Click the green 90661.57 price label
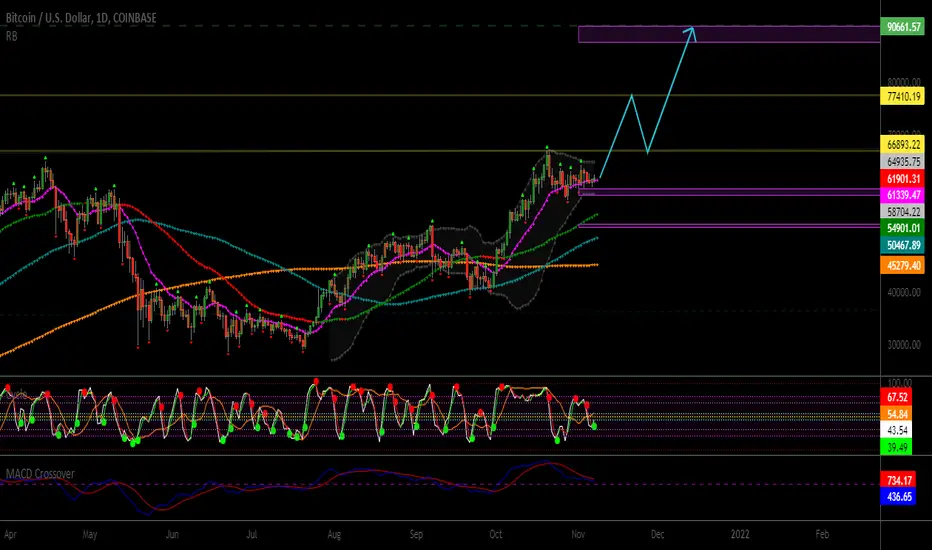This screenshot has width=932, height=550. pyautogui.click(x=902, y=27)
